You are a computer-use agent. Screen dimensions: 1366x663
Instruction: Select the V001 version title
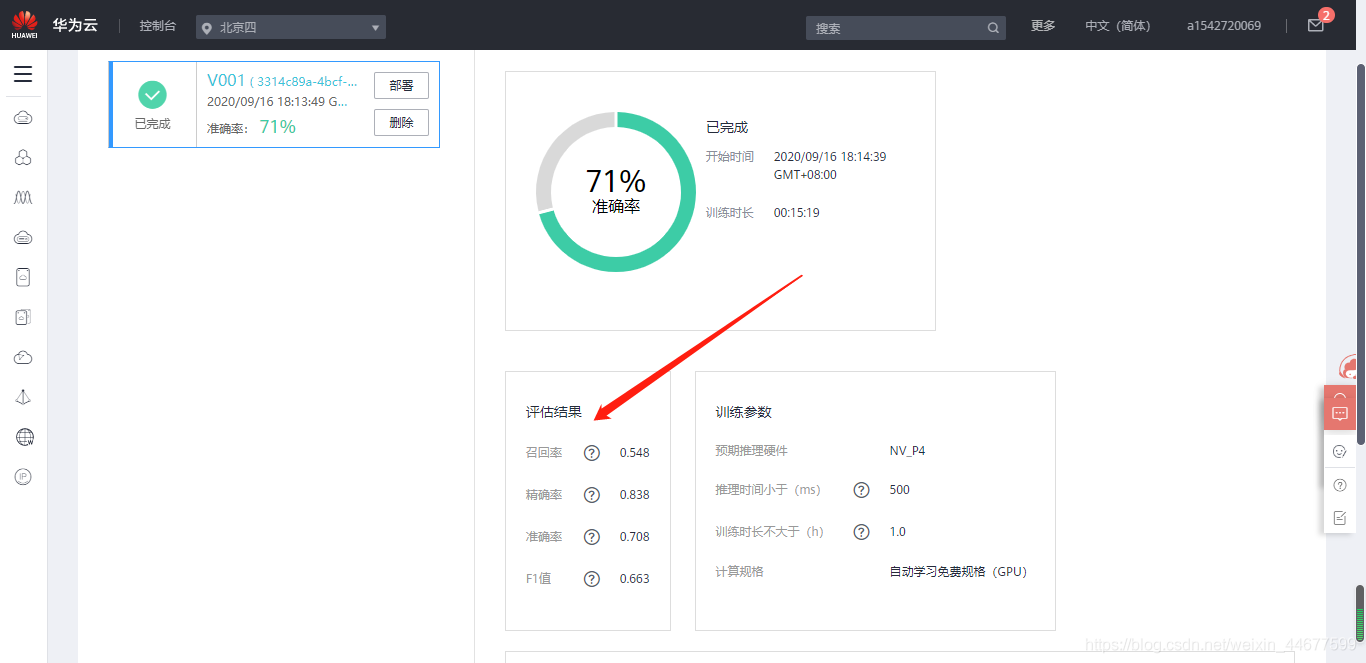click(226, 81)
